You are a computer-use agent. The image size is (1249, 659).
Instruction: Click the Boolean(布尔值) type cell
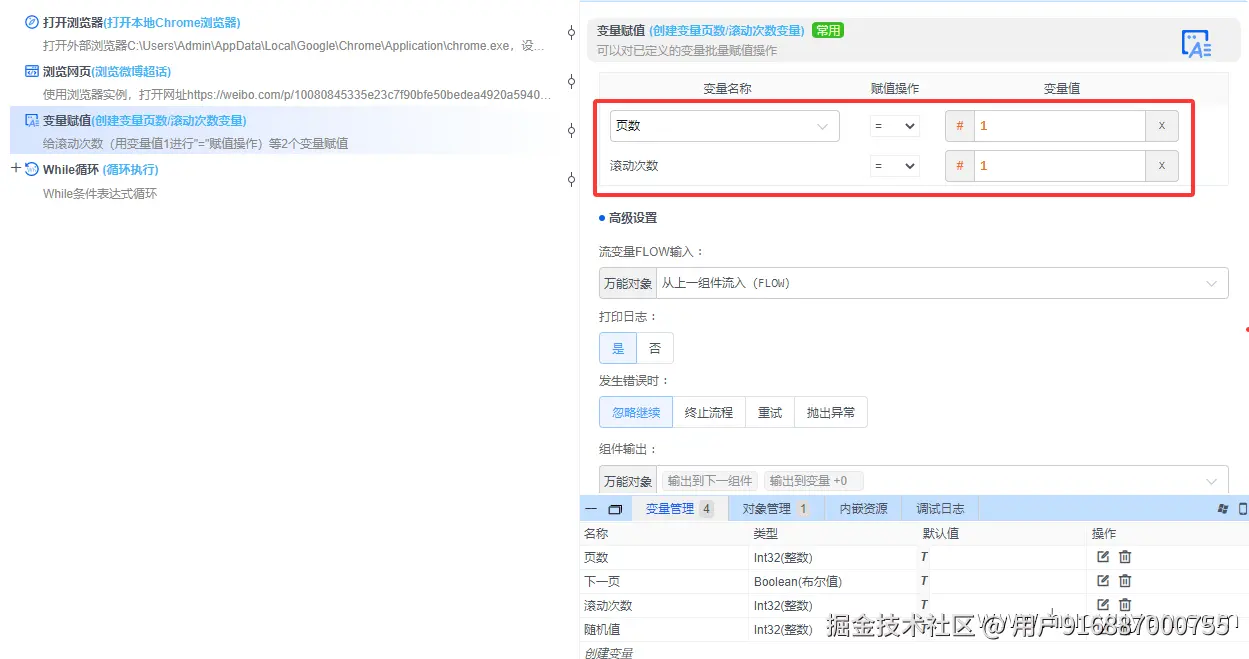[x=798, y=581]
